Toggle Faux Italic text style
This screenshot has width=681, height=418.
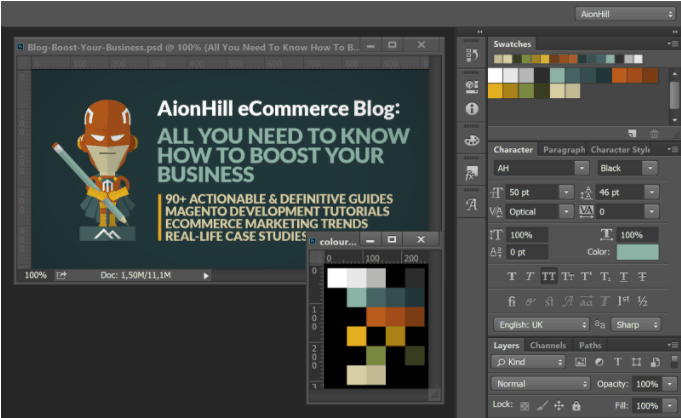(530, 276)
